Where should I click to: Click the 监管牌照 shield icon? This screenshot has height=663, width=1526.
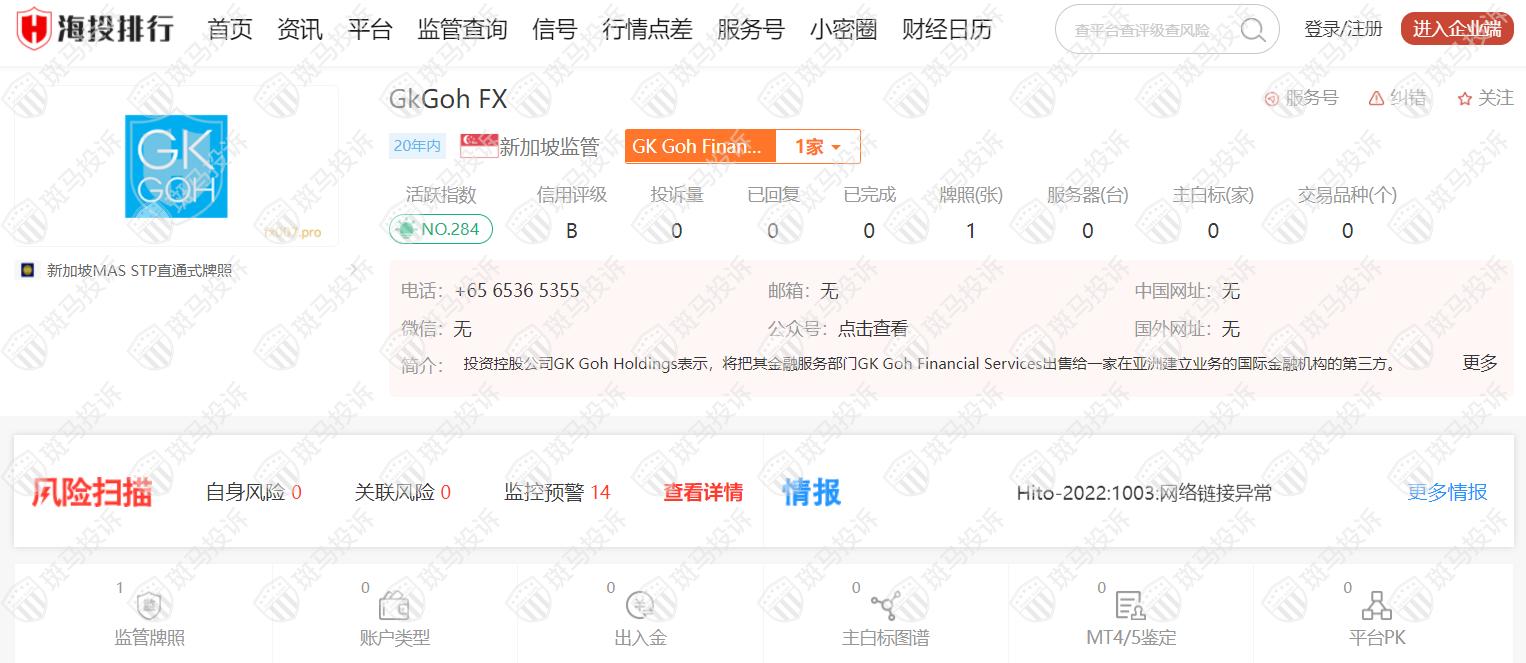pyautogui.click(x=149, y=605)
